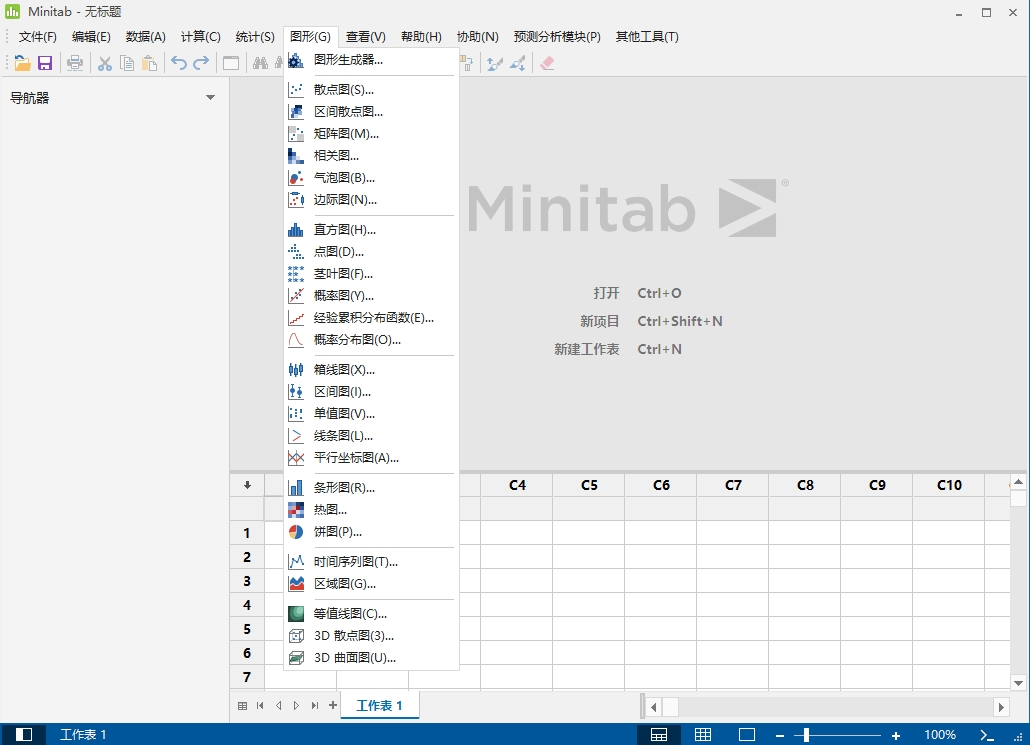Click the pink eraser toolbar icon
This screenshot has width=1030, height=745.
click(x=547, y=63)
